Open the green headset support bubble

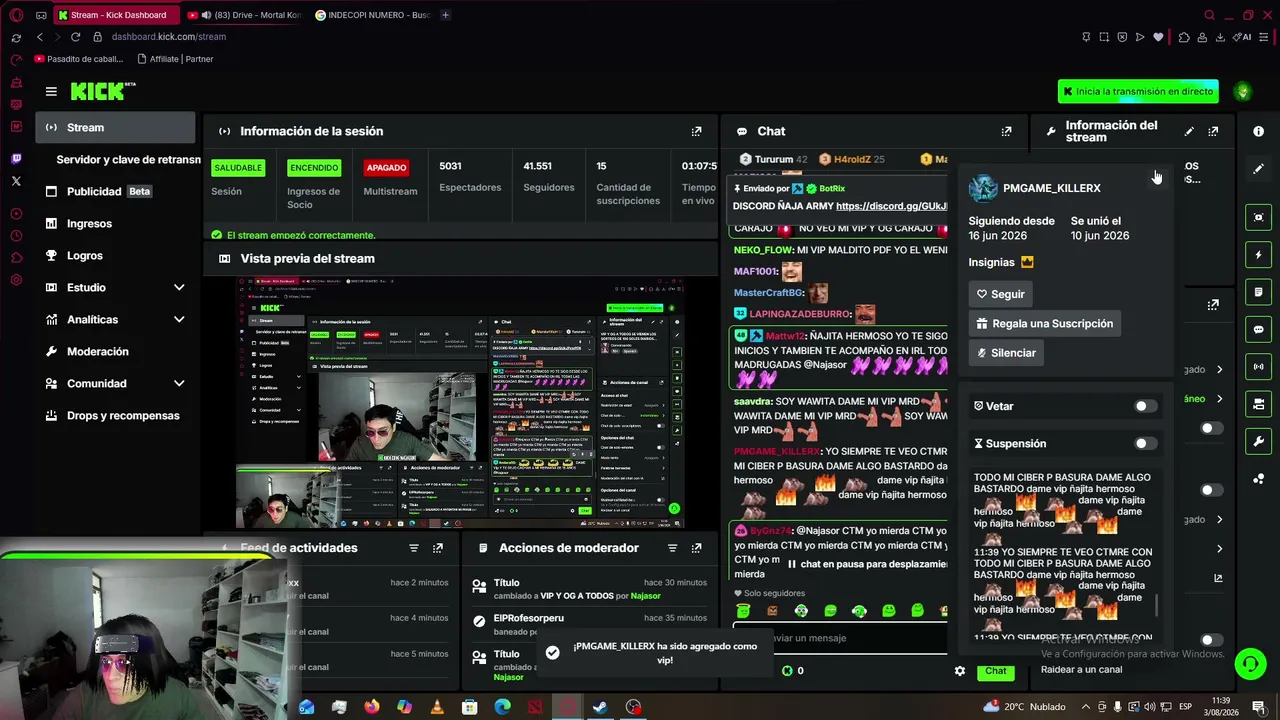1250,663
